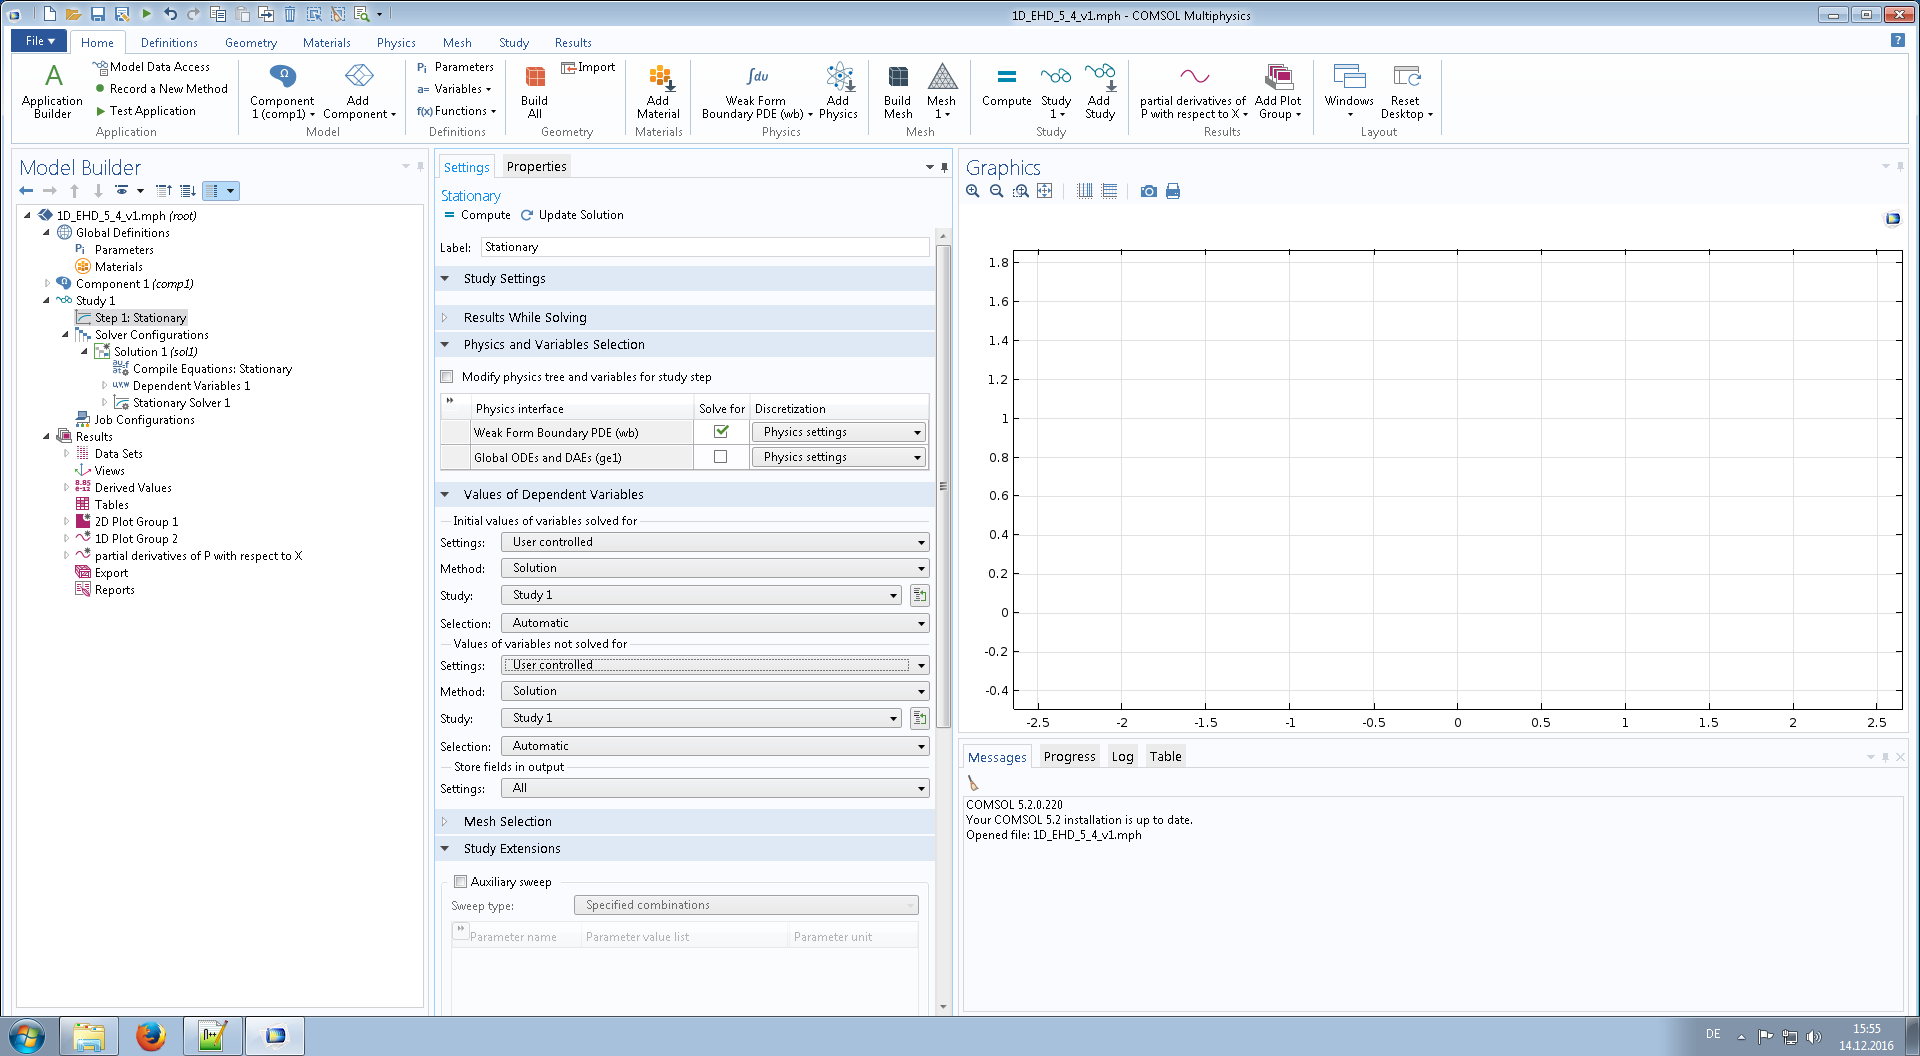1920x1056 pixels.
Task: Go to previous node with back arrow
Action: click(26, 190)
